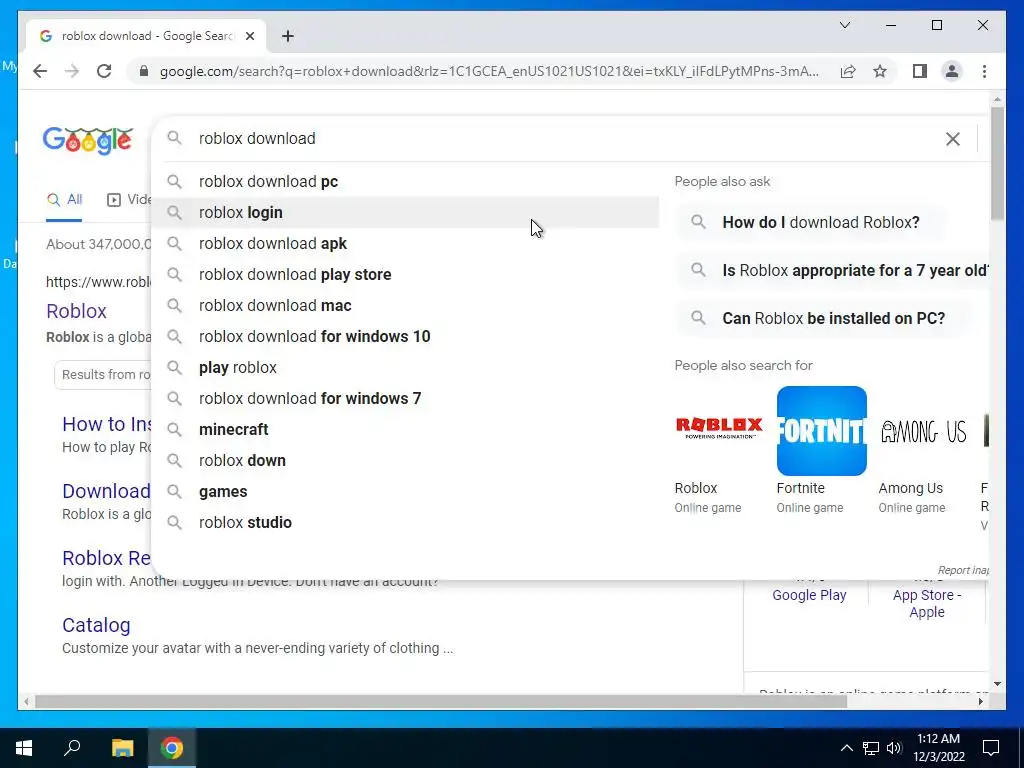The image size is (1024, 768).
Task: Open the Among Us thumbnail
Action: [923, 430]
